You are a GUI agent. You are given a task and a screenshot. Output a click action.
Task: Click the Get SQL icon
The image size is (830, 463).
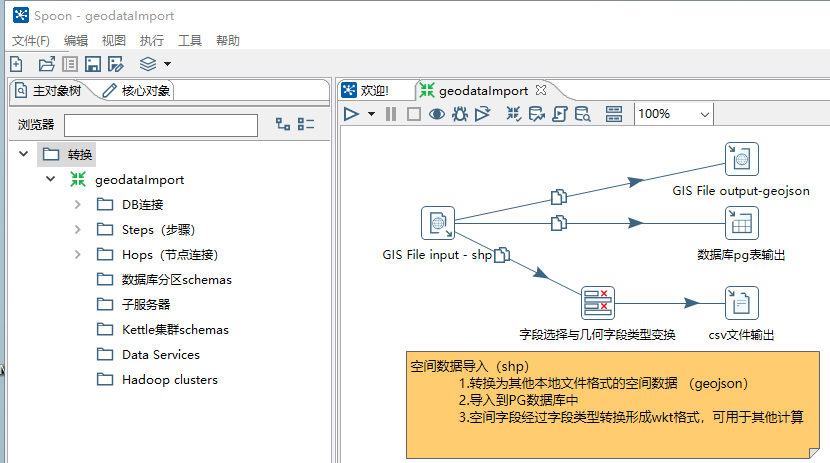click(560, 114)
